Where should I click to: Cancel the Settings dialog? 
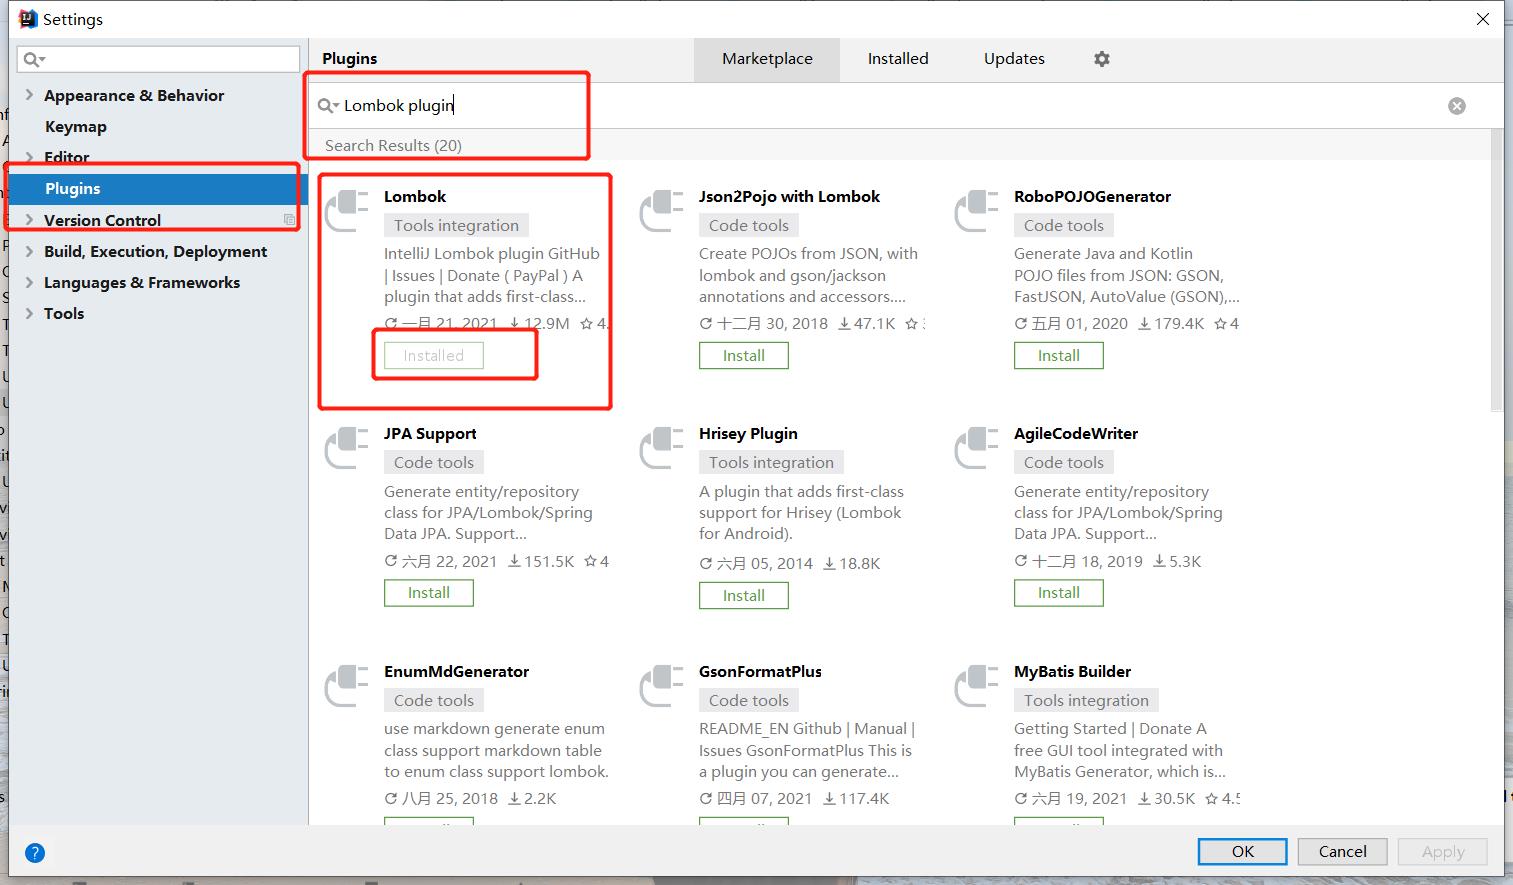(1342, 852)
